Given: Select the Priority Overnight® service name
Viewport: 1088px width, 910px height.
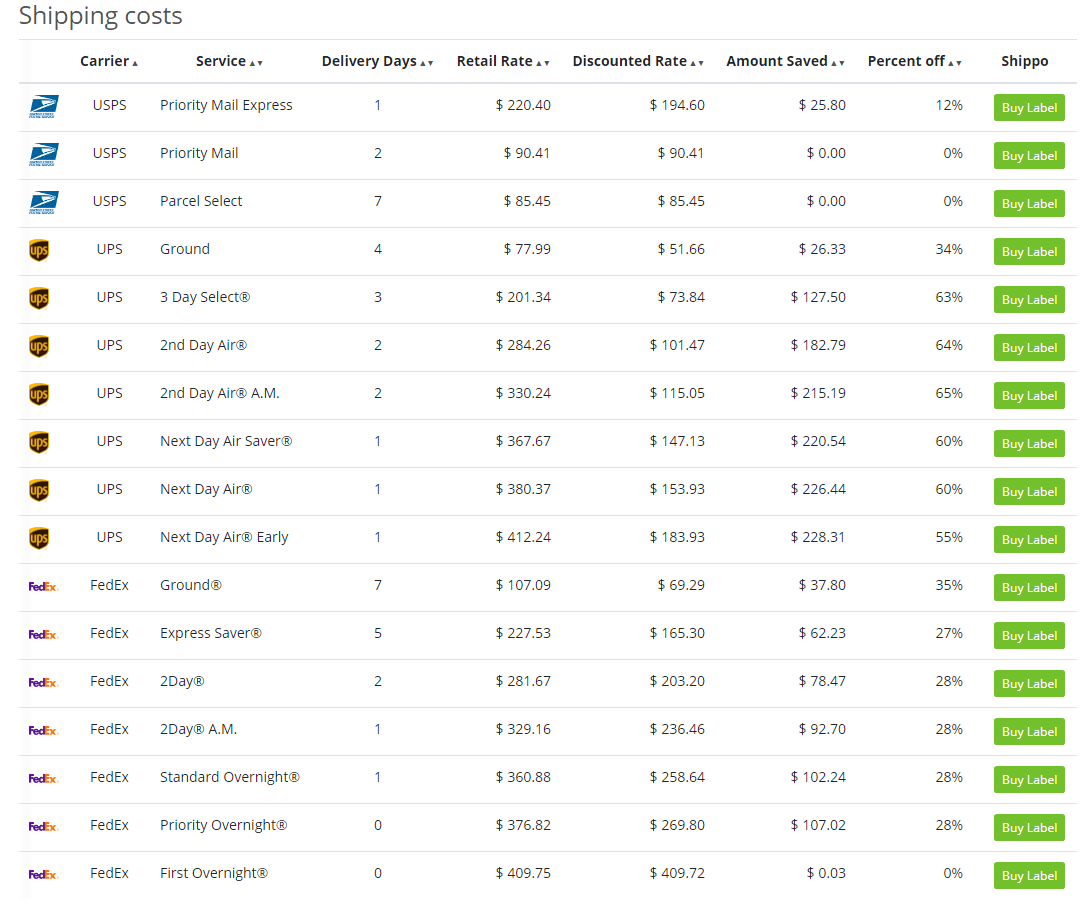Looking at the screenshot, I should pyautogui.click(x=223, y=825).
